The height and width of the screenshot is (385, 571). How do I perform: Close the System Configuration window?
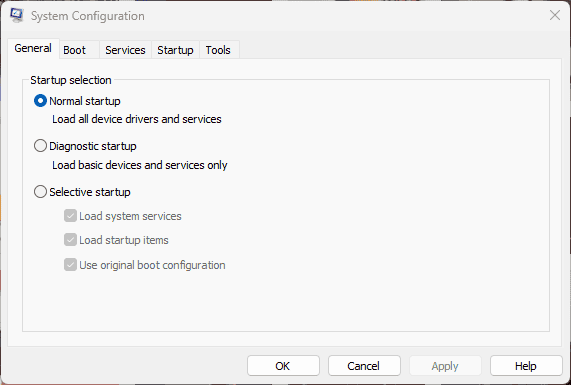click(x=555, y=15)
